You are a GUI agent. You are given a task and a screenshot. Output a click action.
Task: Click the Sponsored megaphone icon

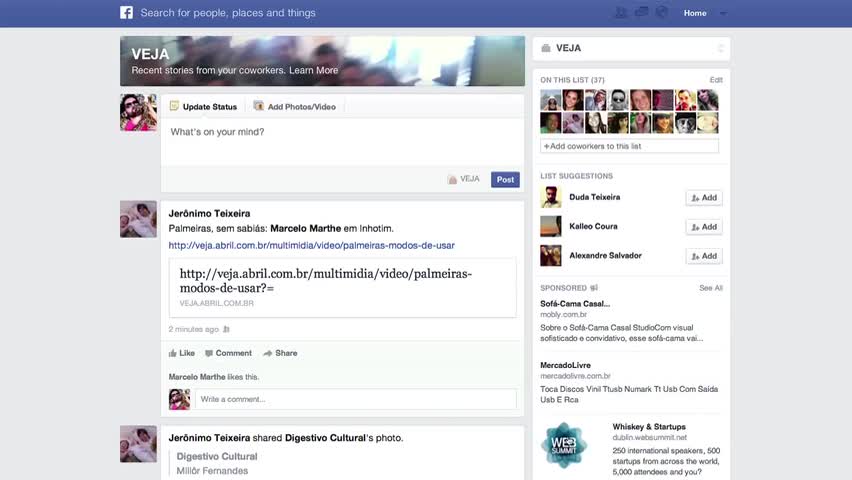[594, 288]
